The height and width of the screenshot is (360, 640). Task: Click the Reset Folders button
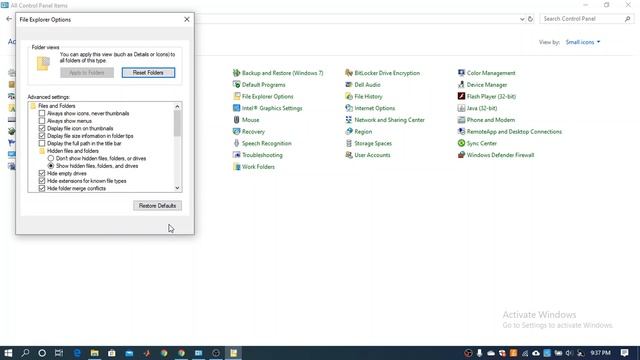pyautogui.click(x=148, y=73)
